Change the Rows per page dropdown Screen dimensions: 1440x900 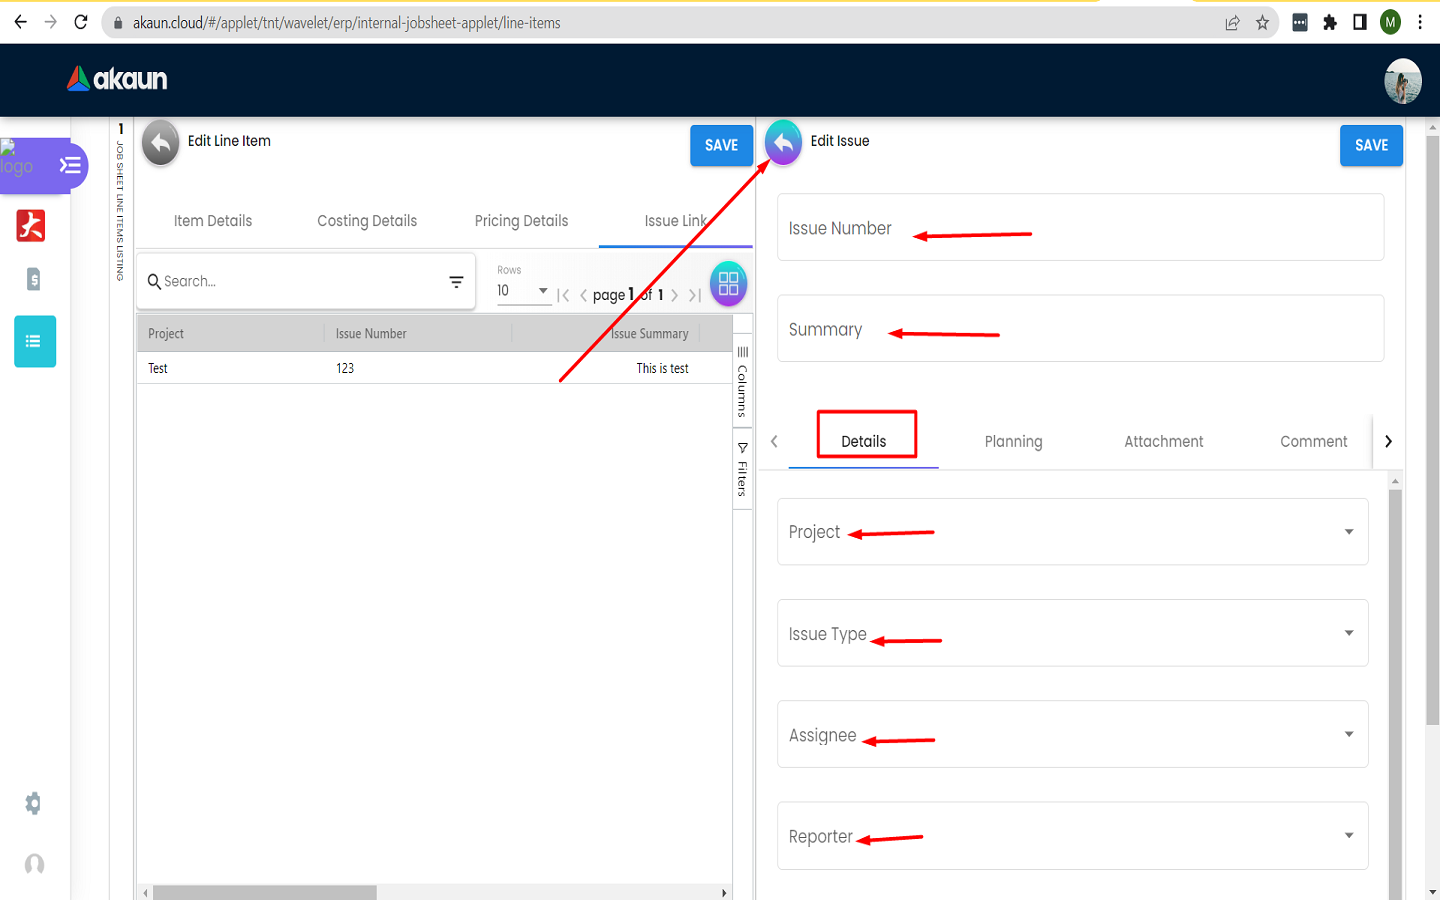(x=523, y=291)
